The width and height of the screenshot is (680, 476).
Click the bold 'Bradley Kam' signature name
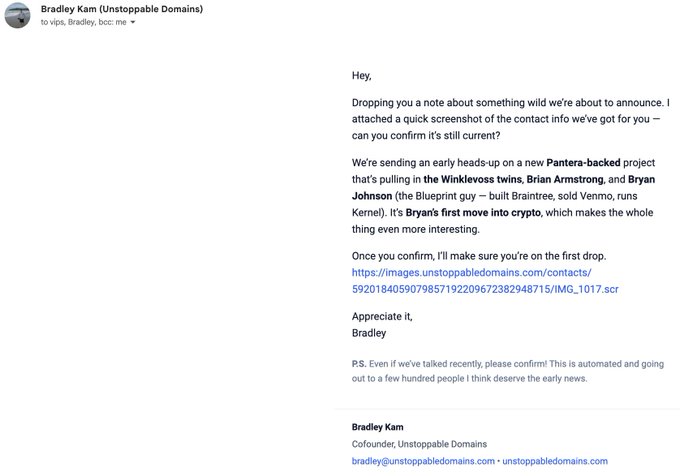pos(378,427)
